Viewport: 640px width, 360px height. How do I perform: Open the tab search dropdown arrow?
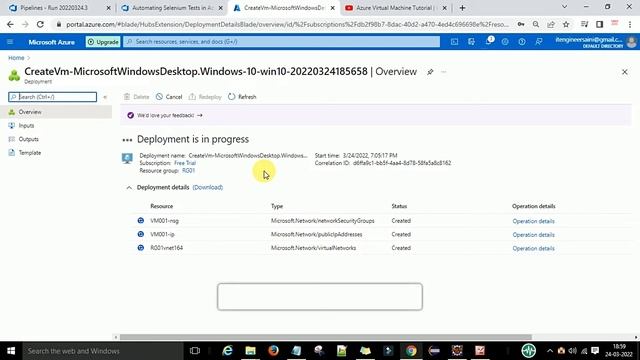pos(564,7)
